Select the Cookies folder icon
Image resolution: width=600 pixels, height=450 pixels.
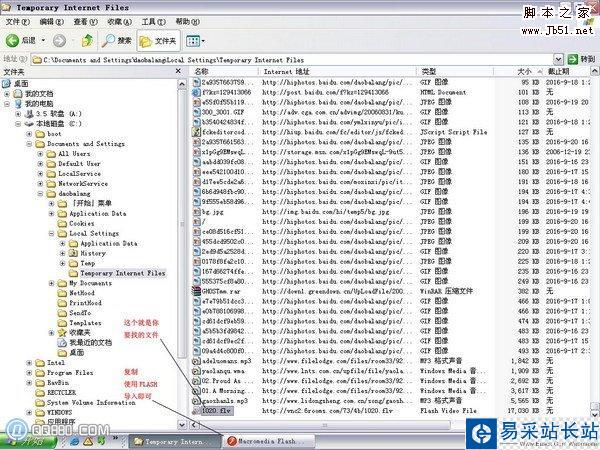[x=62, y=223]
